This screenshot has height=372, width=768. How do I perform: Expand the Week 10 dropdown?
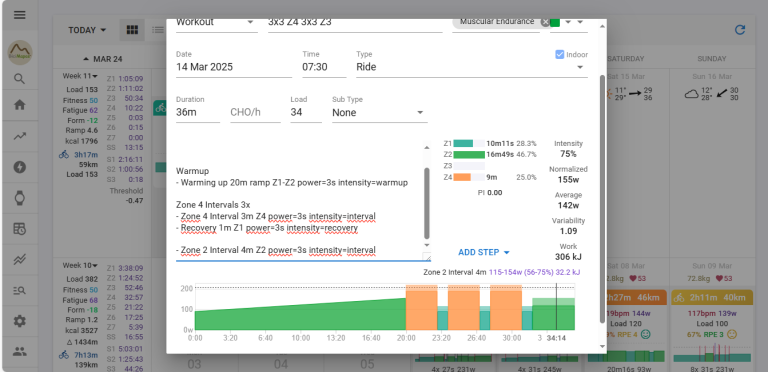point(80,266)
